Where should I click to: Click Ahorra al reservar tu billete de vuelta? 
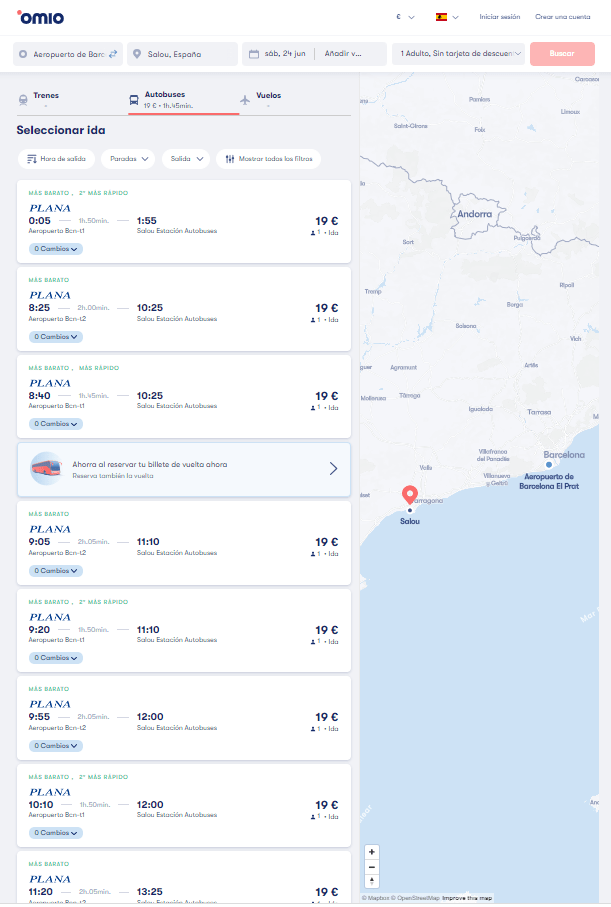coord(184,470)
